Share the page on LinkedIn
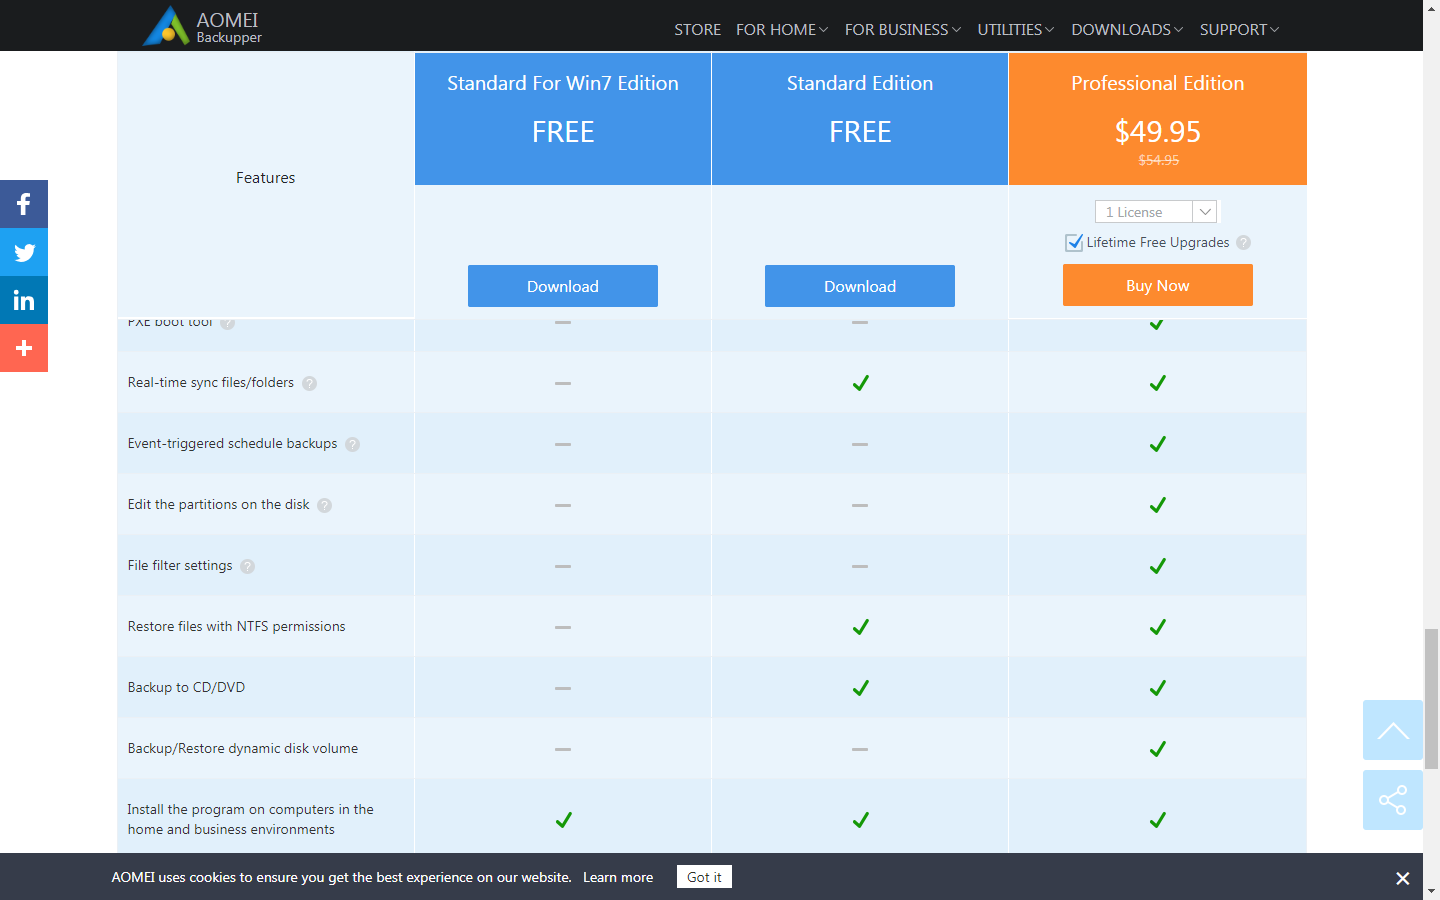1440x900 pixels. tap(24, 300)
